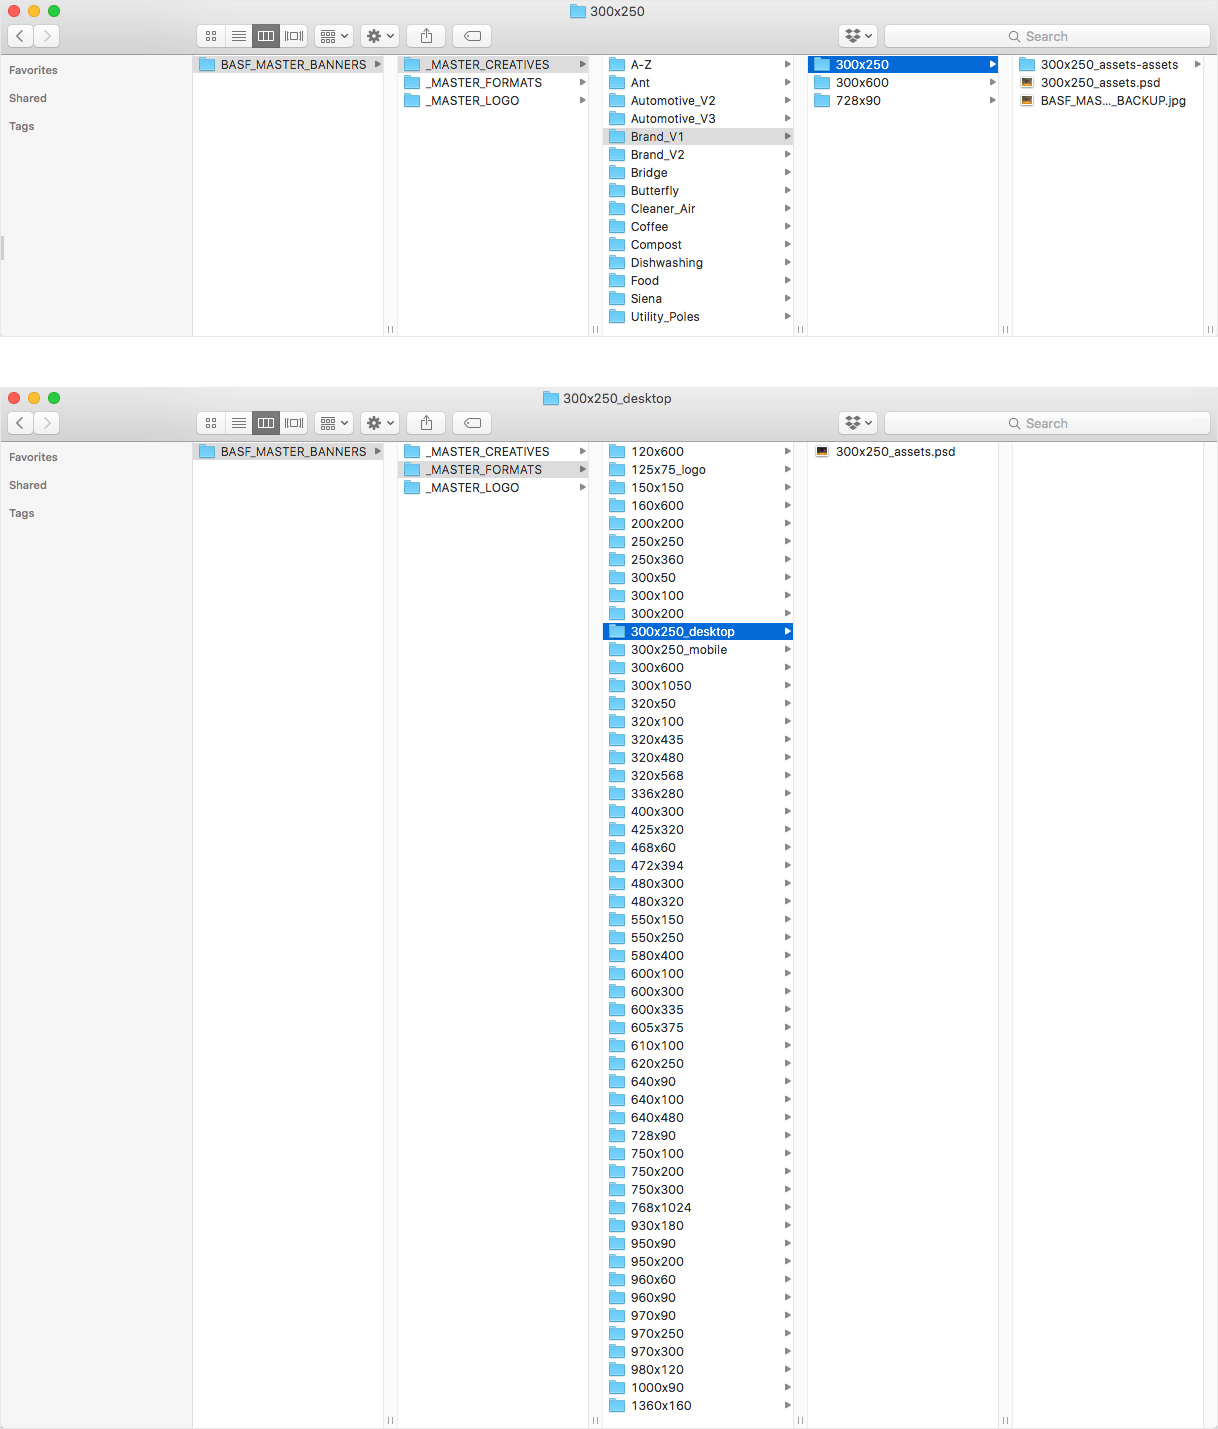
Task: Select the Brand_V2 folder
Action: 657,155
